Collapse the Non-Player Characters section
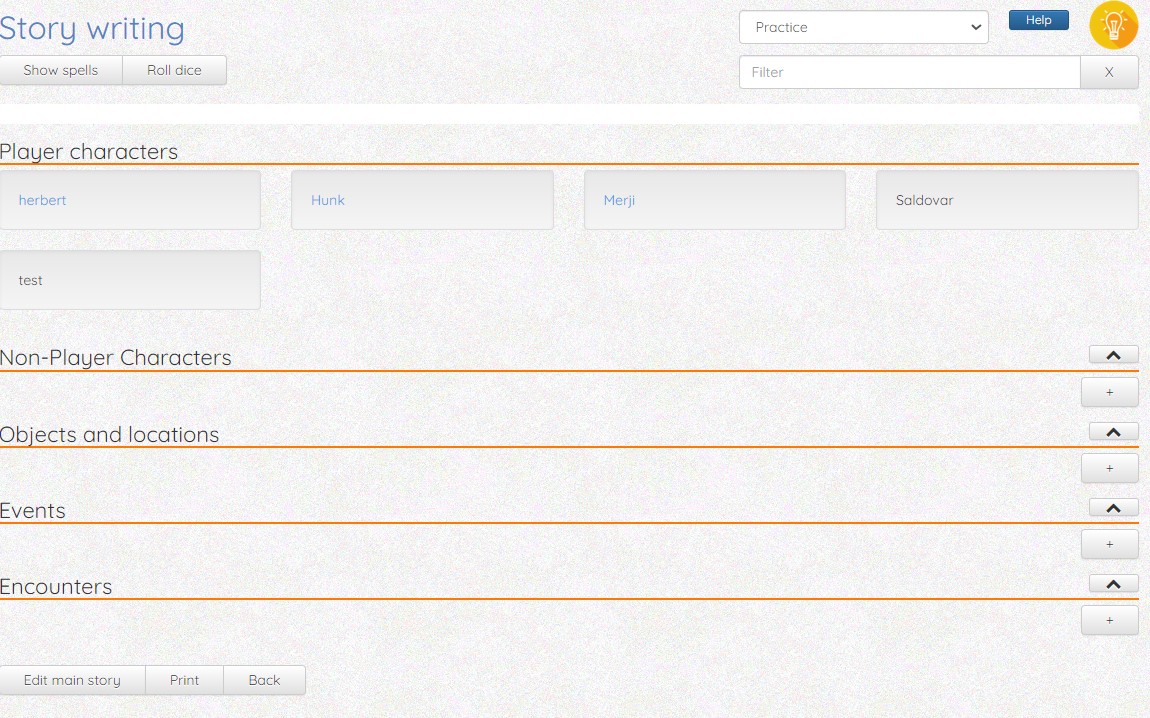Image resolution: width=1150 pixels, height=718 pixels. (x=1113, y=355)
